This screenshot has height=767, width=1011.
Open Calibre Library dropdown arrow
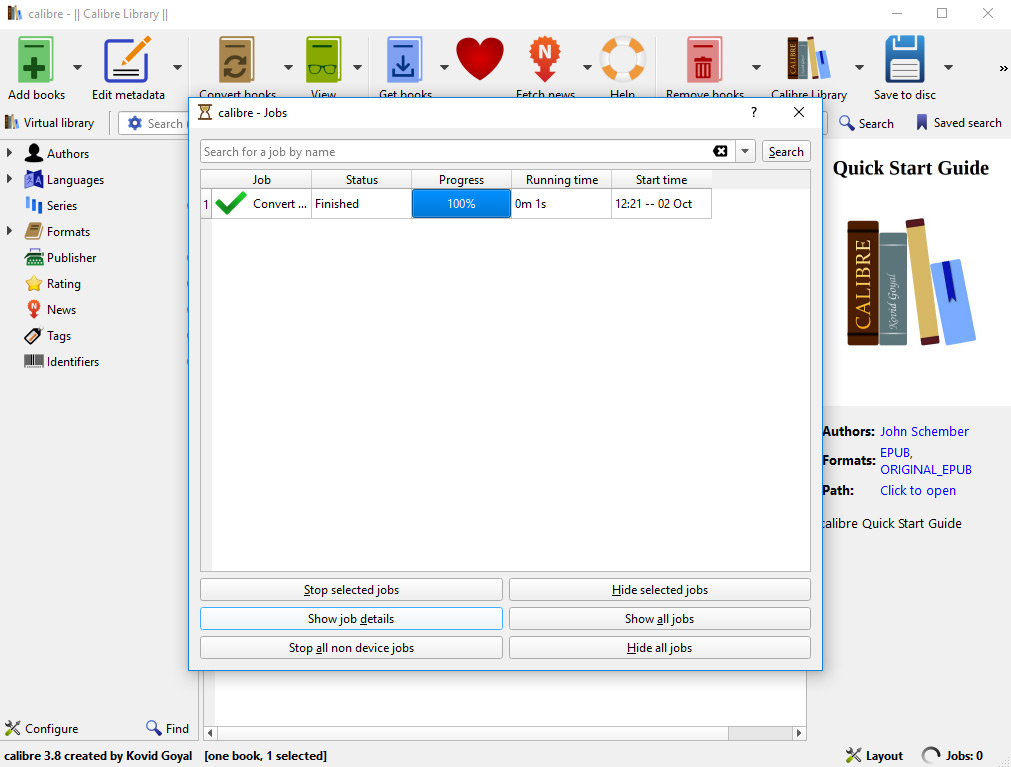tap(859, 67)
